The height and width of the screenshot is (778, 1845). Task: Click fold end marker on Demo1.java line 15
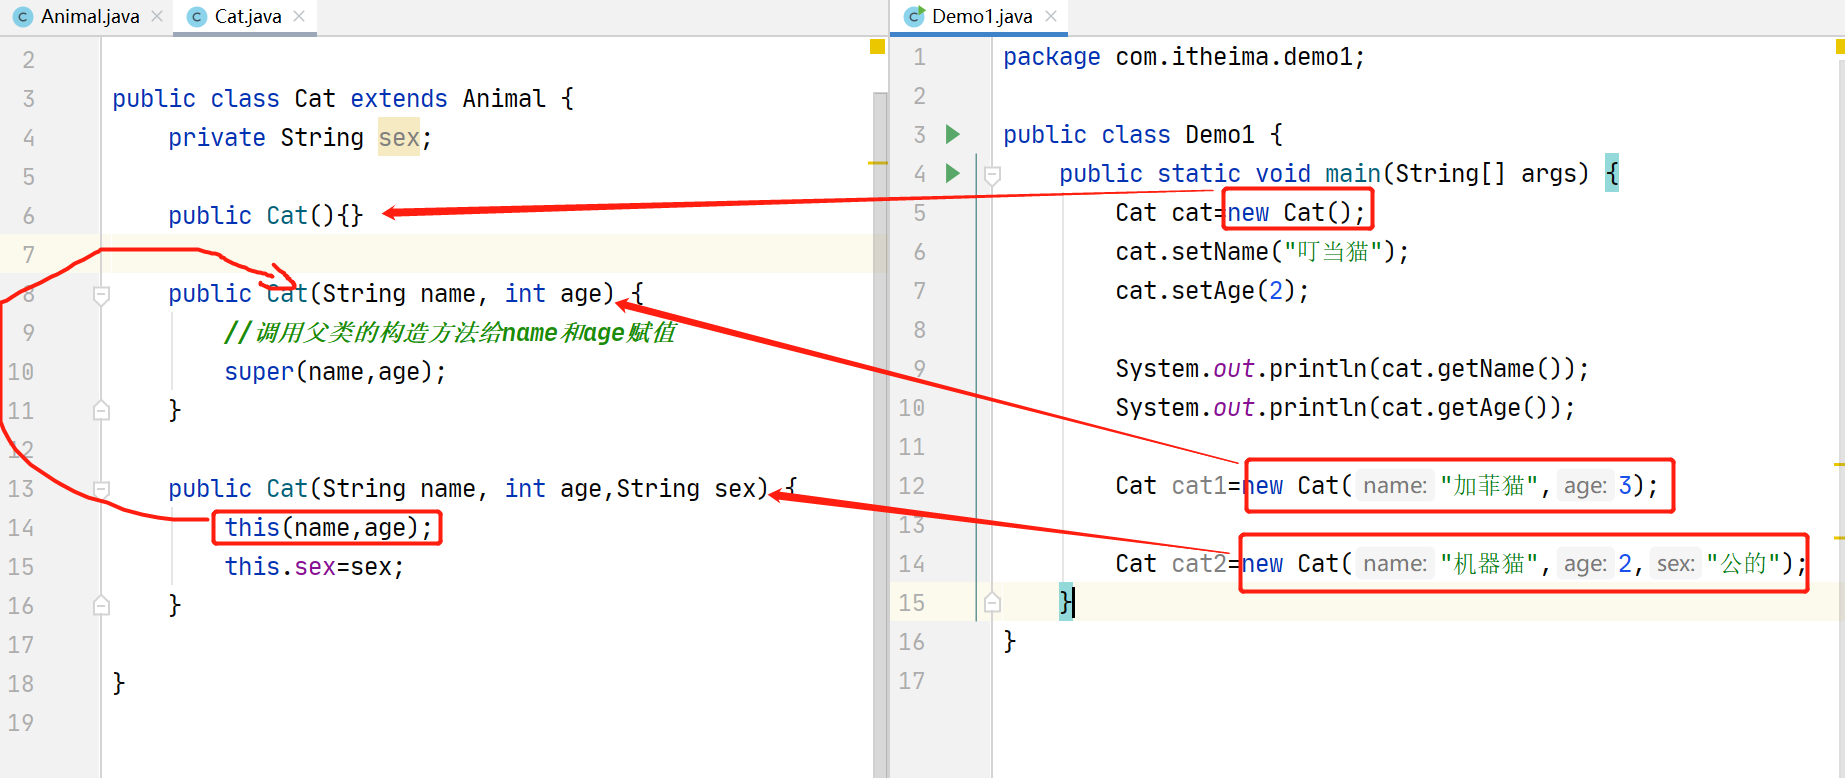tap(992, 603)
